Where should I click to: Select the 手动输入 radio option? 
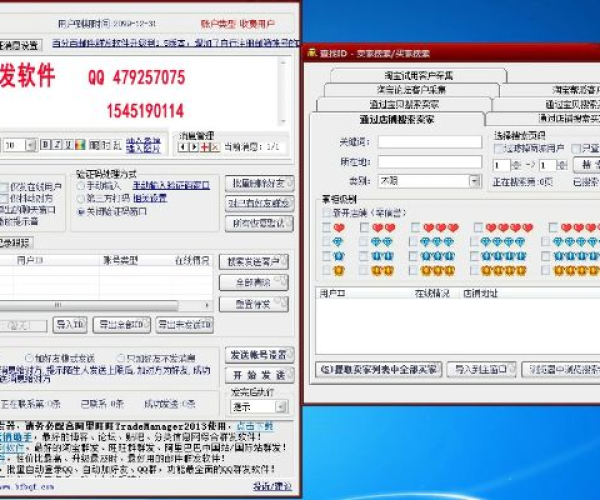81,186
